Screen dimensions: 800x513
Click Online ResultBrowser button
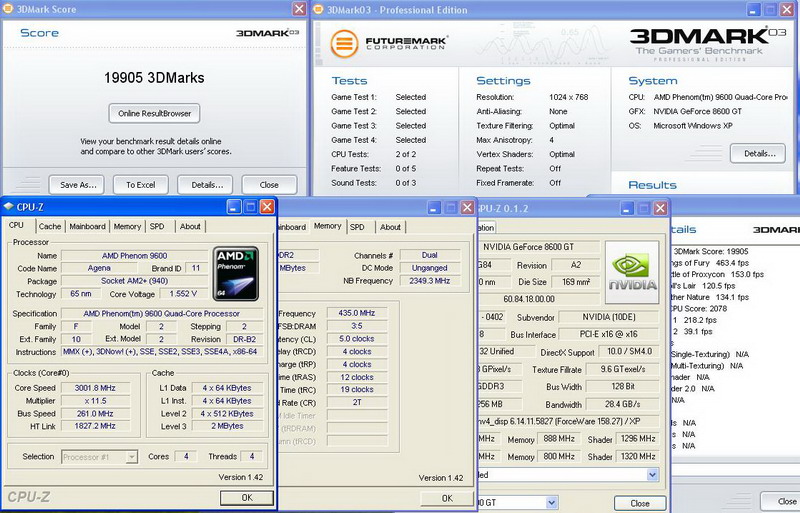(x=155, y=113)
